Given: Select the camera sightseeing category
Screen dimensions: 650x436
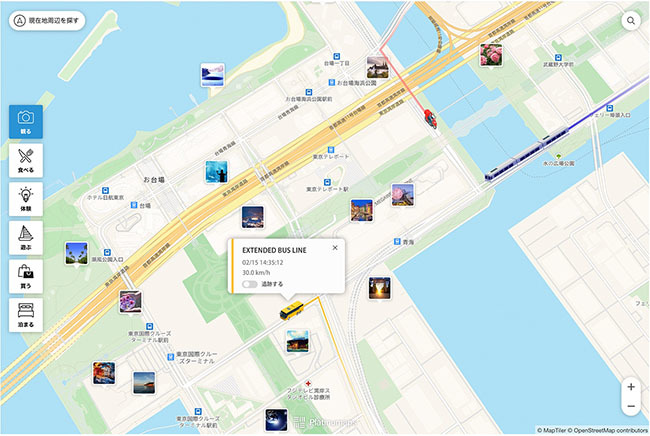Looking at the screenshot, I should (x=26, y=121).
